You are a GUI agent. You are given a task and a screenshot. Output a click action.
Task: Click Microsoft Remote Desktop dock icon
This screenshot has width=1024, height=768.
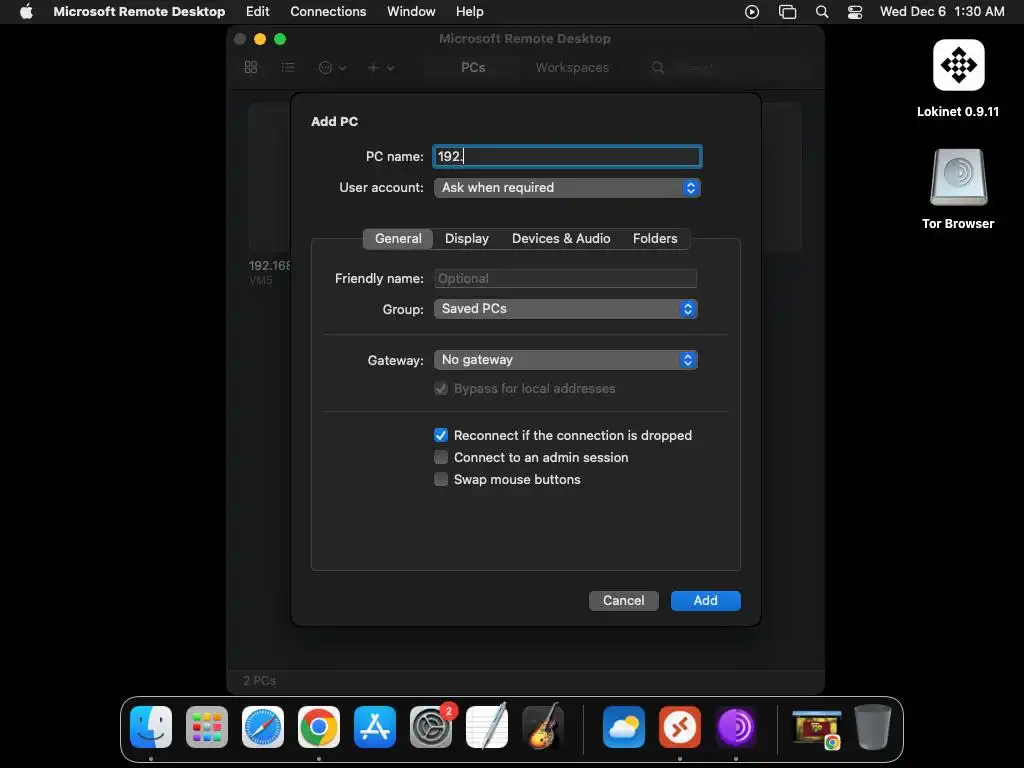click(680, 727)
